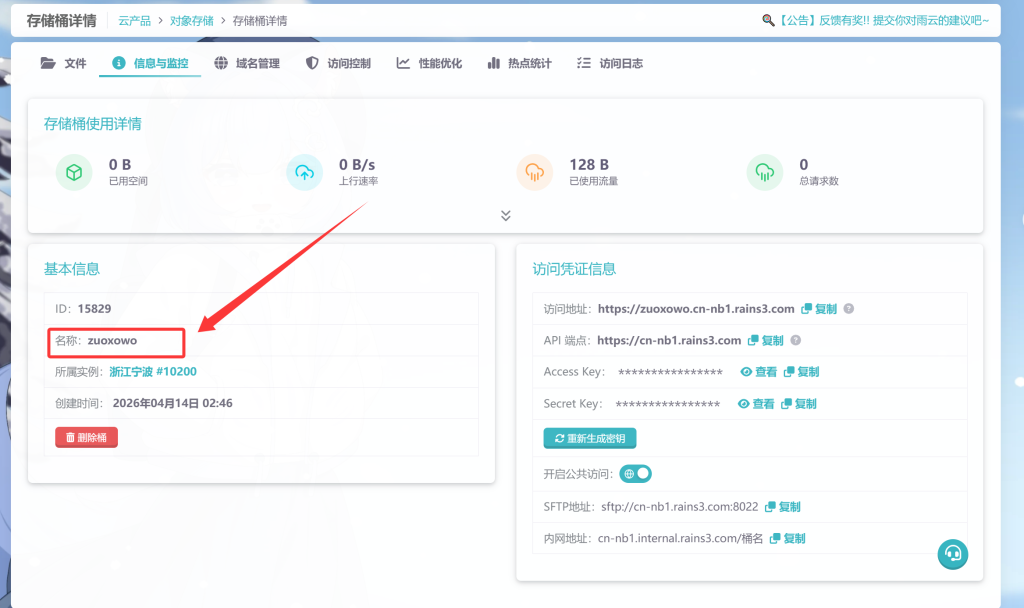
Task: Open the 文件 tab
Action: [x=64, y=63]
